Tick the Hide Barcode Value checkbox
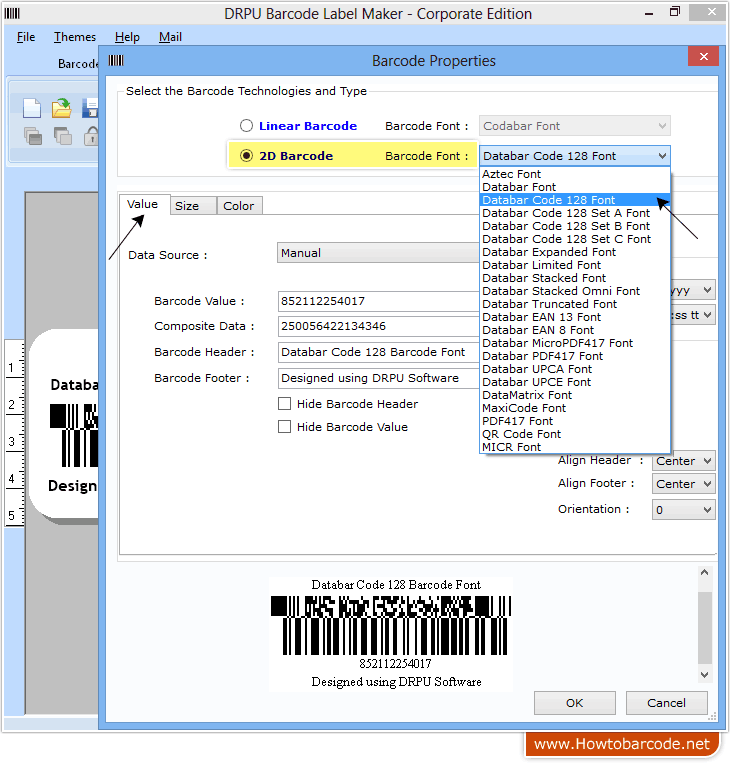Screen dimensions: 730x763 pos(285,427)
